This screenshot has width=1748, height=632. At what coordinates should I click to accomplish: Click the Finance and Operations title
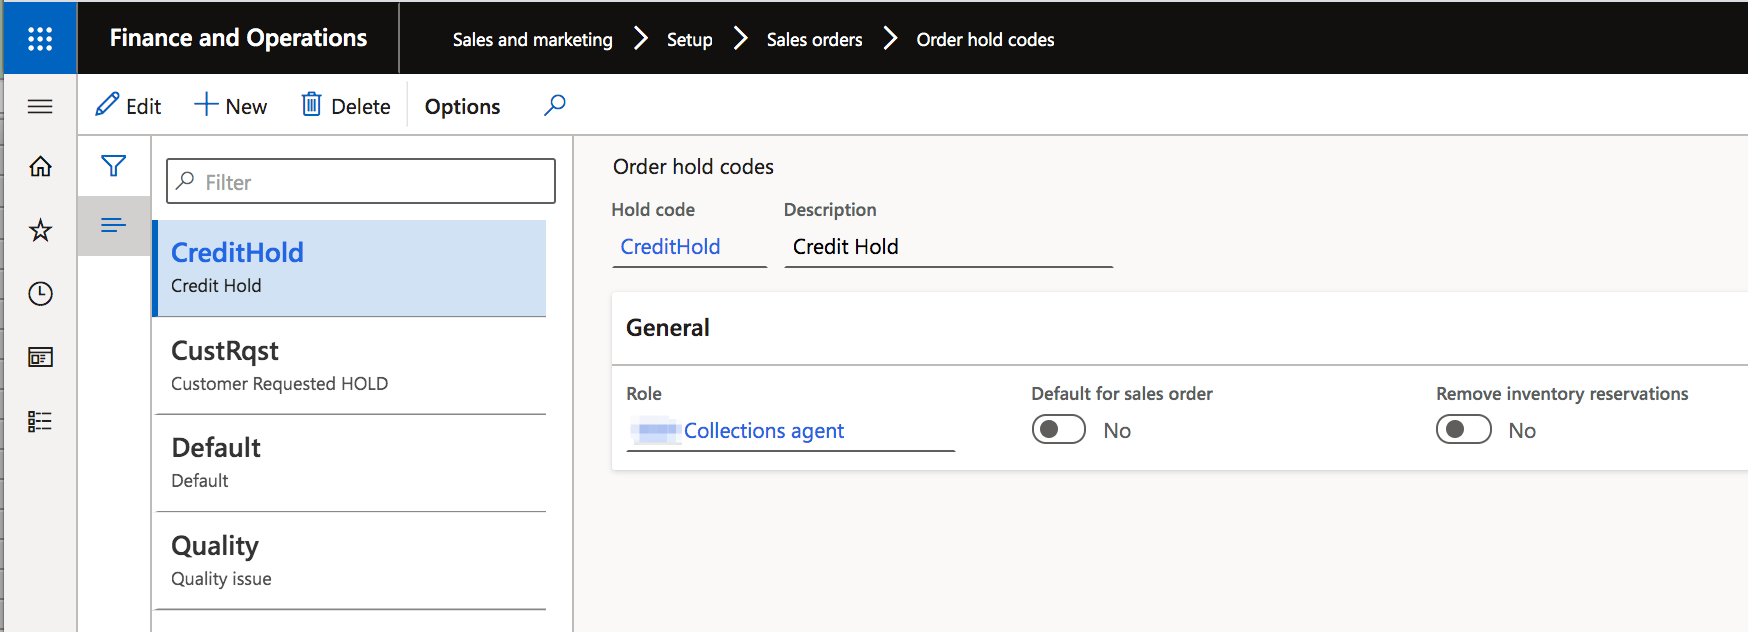coord(238,38)
